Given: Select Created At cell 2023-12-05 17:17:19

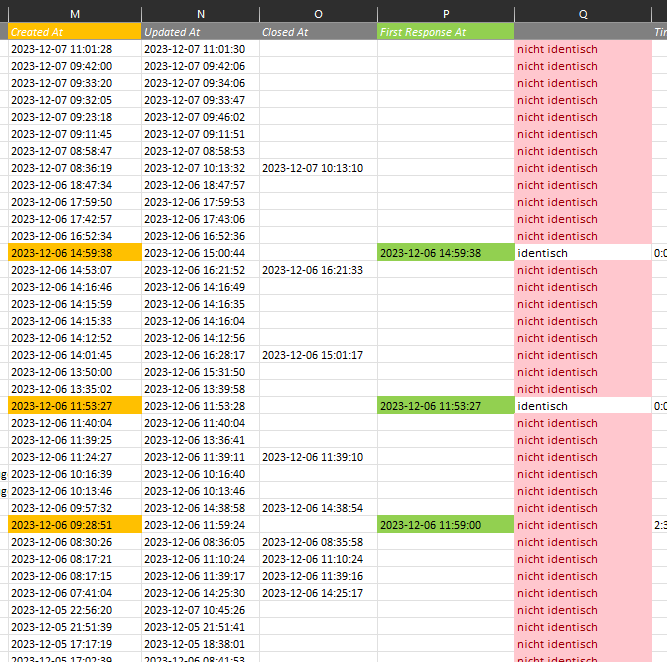Looking at the screenshot, I should [x=75, y=645].
